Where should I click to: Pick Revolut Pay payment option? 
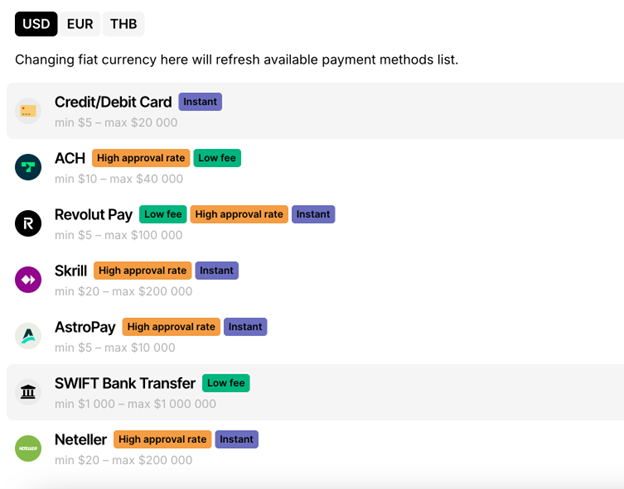click(x=94, y=214)
